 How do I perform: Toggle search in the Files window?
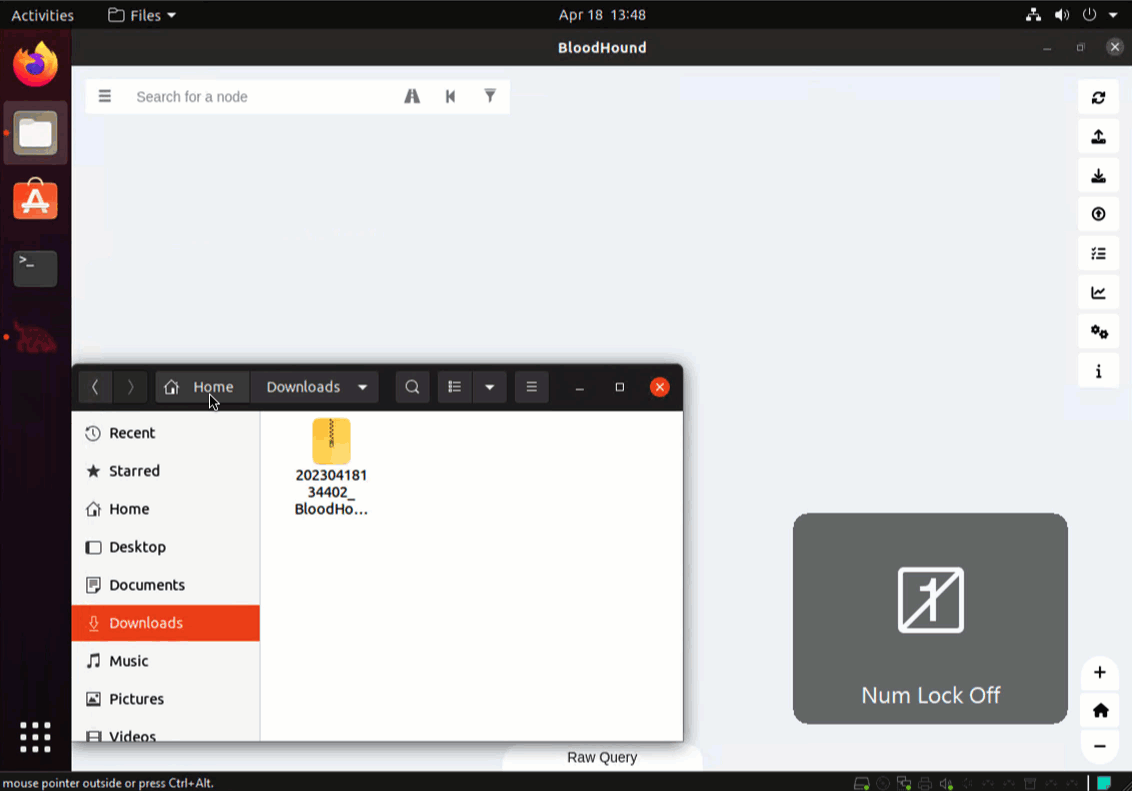(x=412, y=387)
